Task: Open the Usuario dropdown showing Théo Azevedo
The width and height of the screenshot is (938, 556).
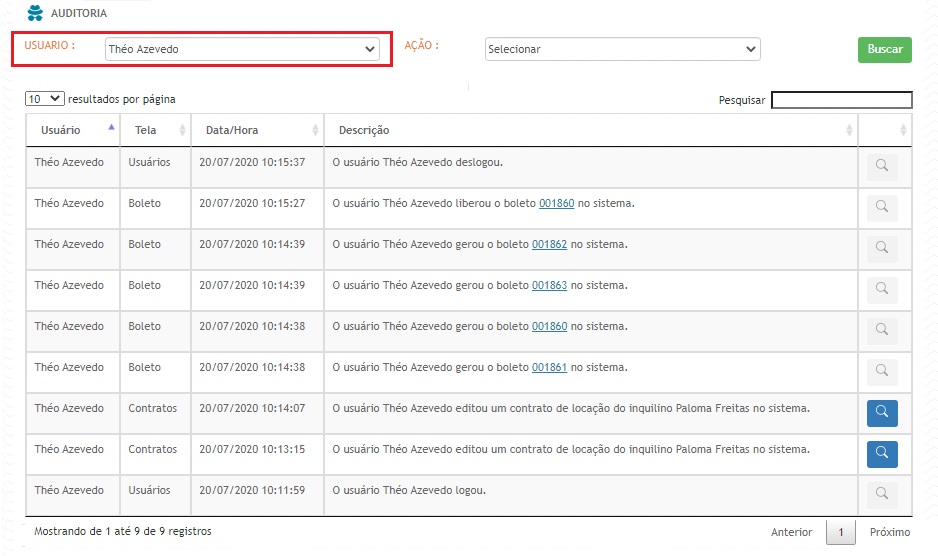Action: pos(242,49)
